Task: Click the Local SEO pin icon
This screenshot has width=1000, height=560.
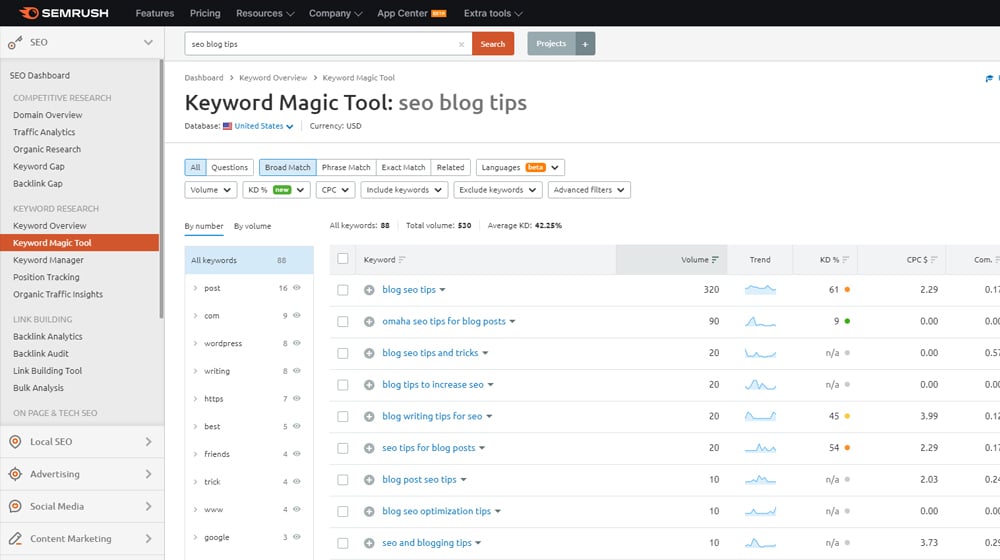Action: click(15, 441)
